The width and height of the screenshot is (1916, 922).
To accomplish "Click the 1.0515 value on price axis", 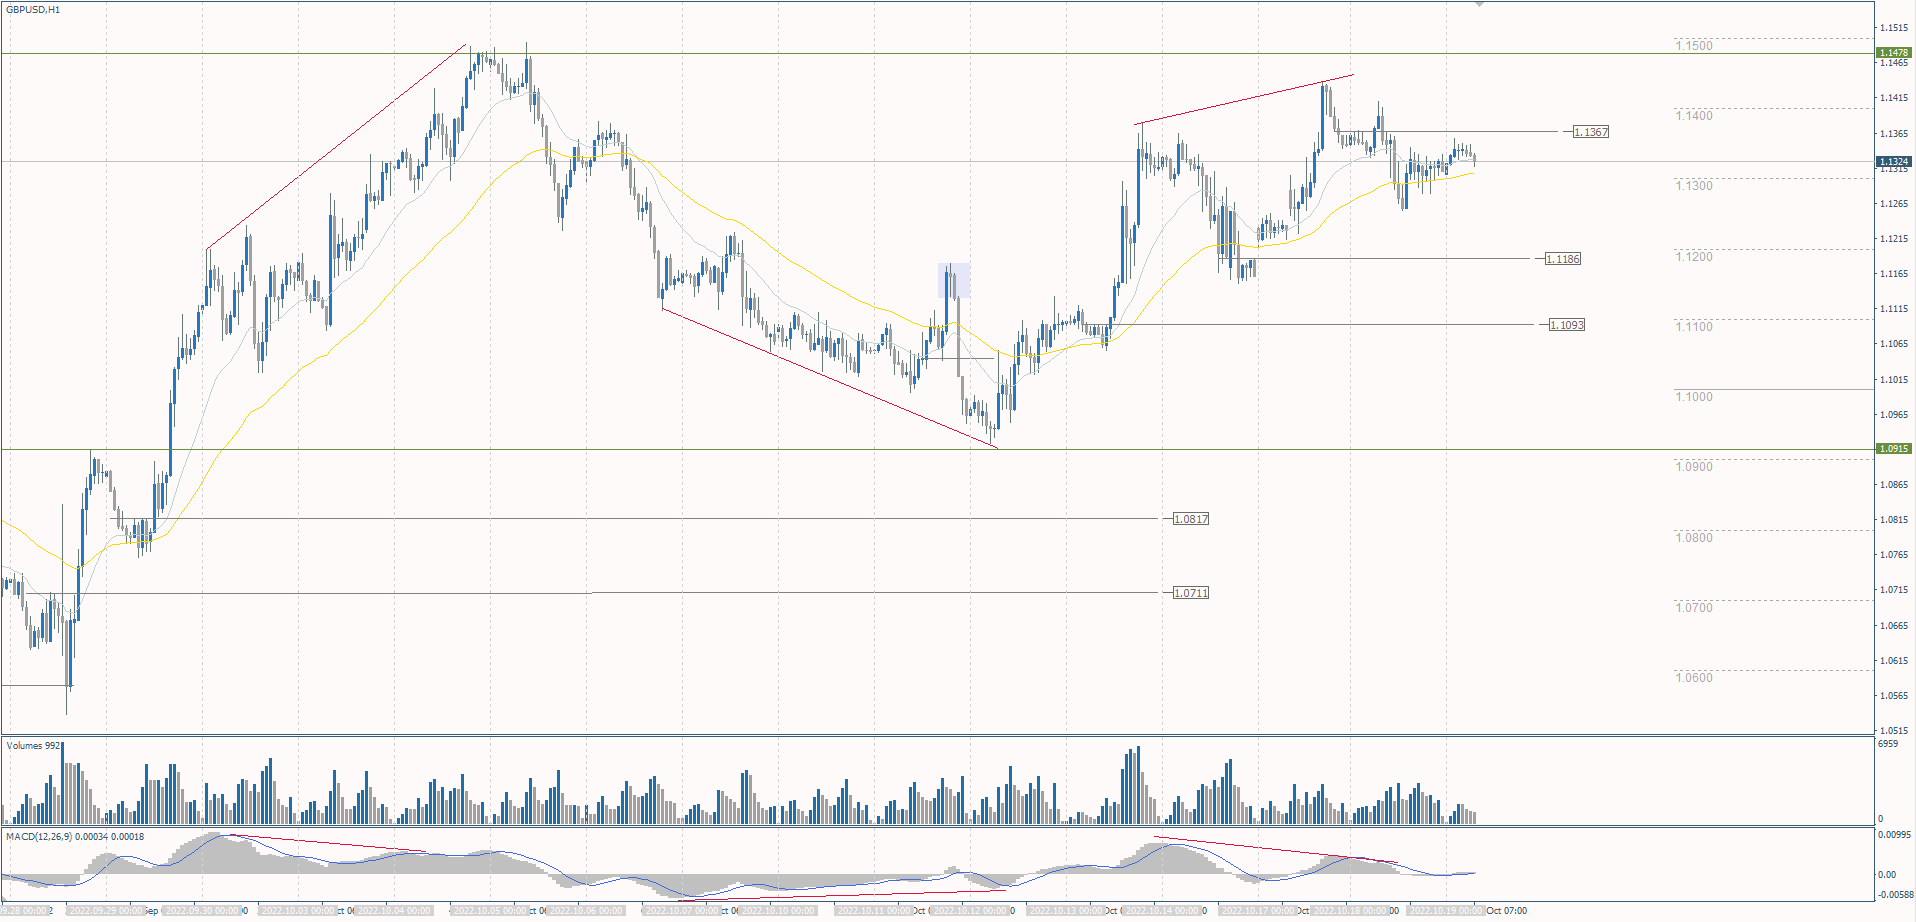I will click(x=1894, y=731).
